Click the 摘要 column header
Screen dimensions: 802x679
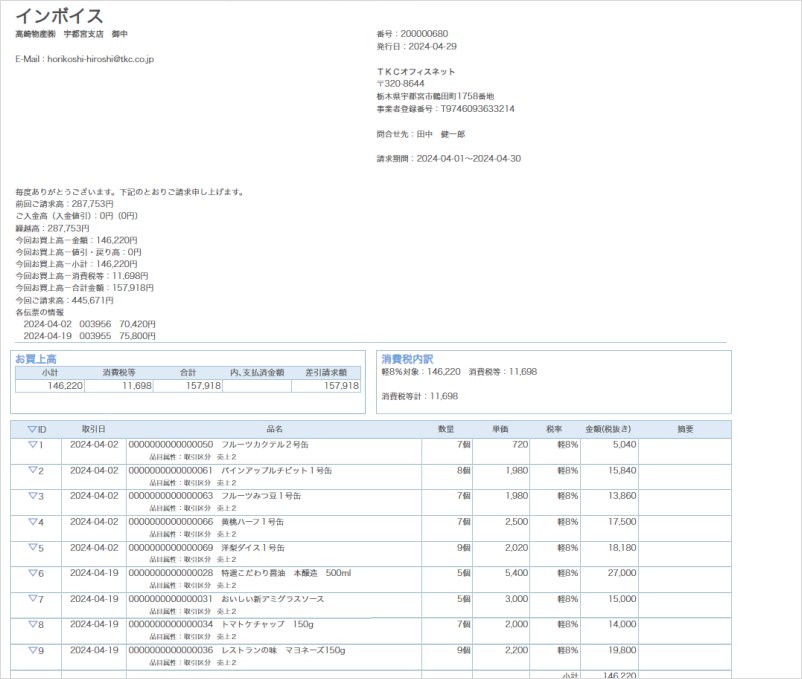point(685,429)
